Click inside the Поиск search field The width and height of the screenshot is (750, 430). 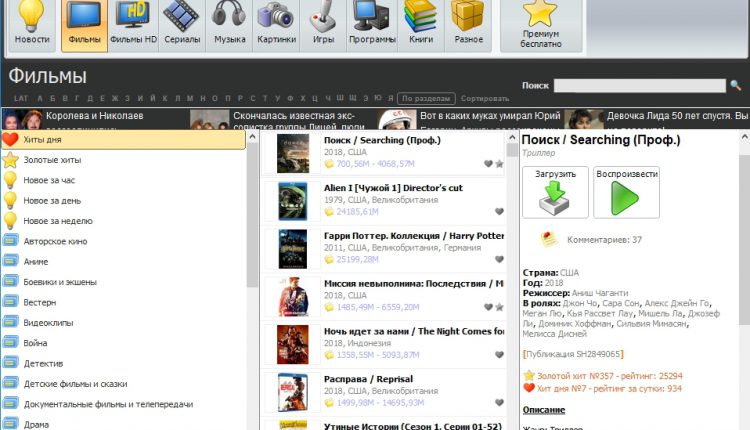tap(640, 86)
